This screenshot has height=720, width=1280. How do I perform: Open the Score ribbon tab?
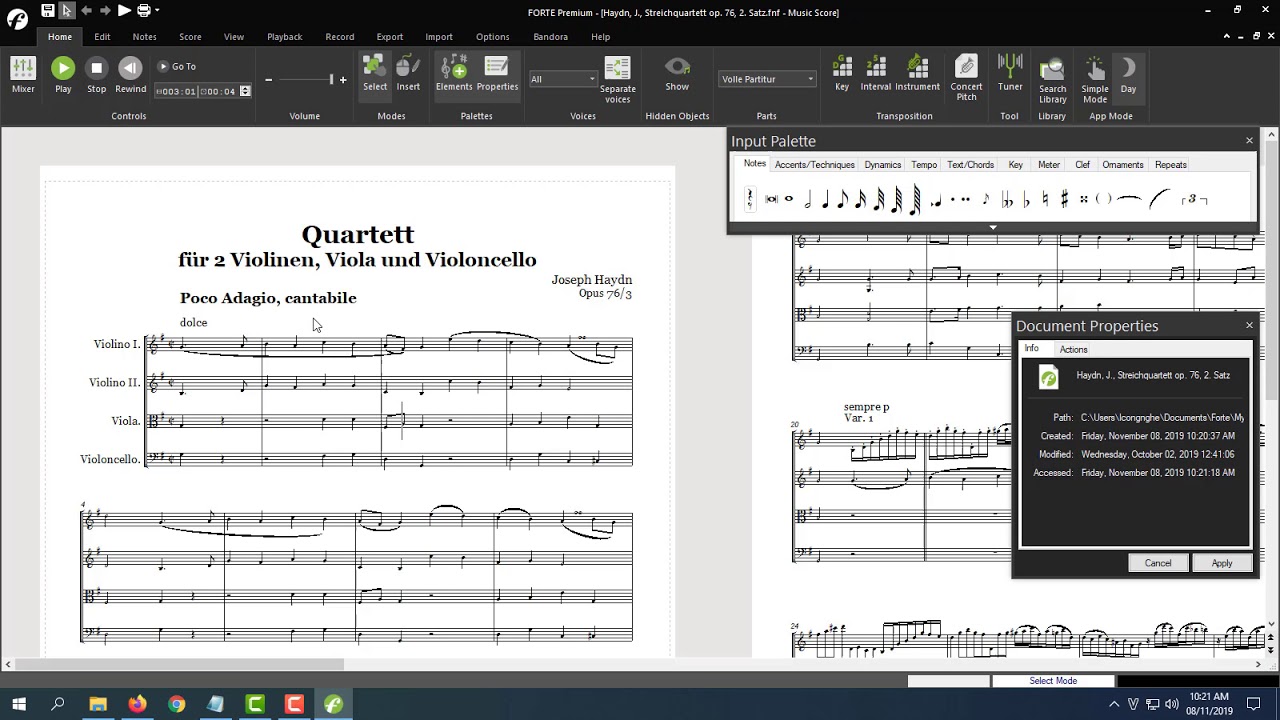[190, 37]
